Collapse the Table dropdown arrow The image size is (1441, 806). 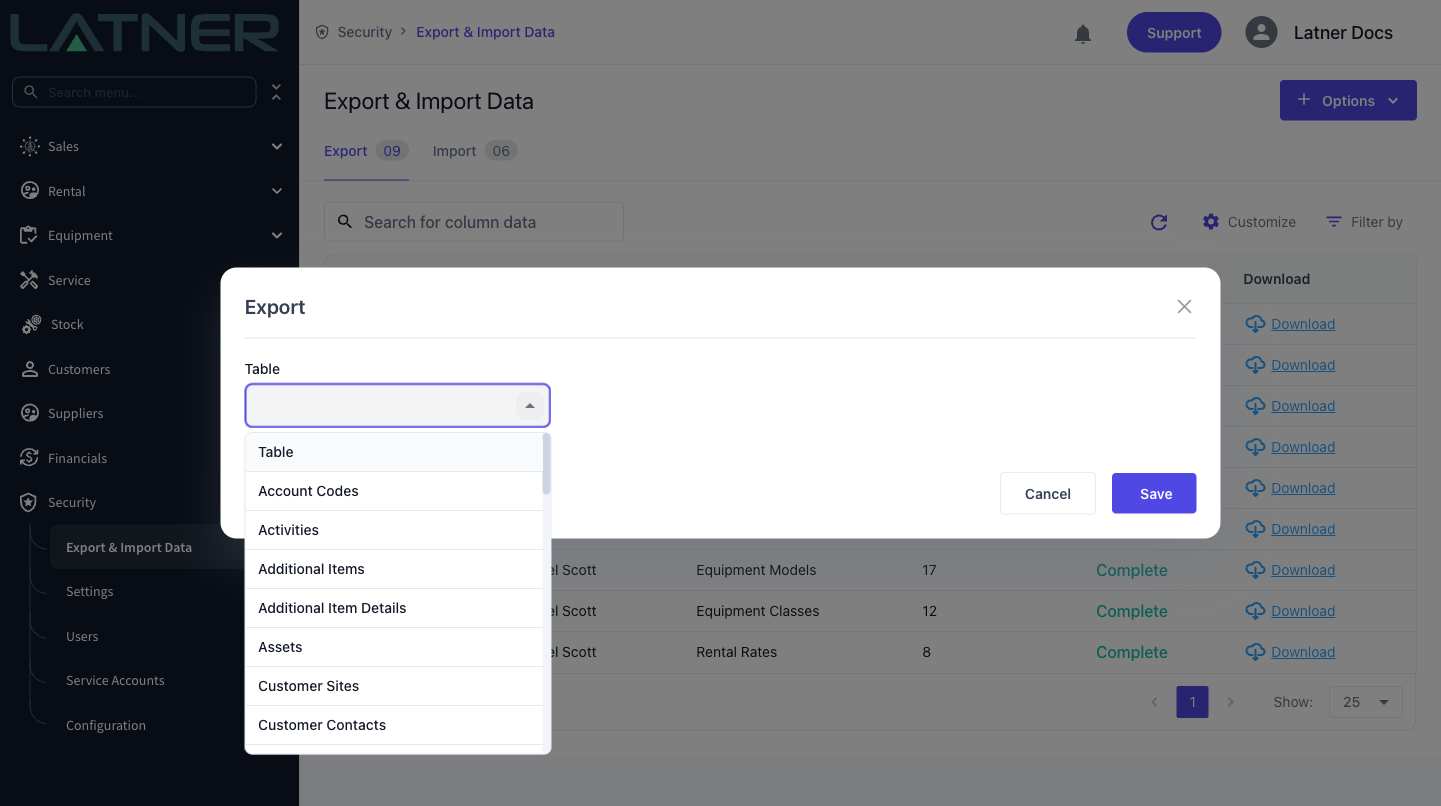click(x=530, y=406)
